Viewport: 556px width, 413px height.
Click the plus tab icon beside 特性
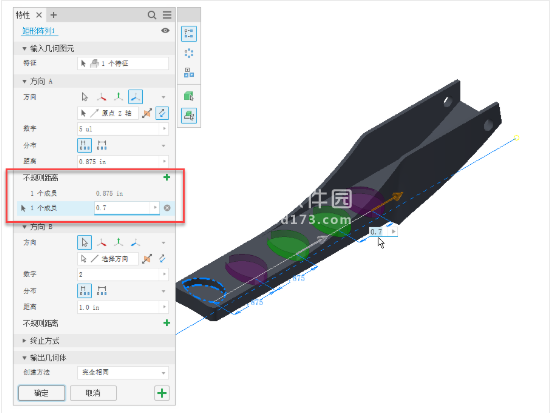[54, 15]
